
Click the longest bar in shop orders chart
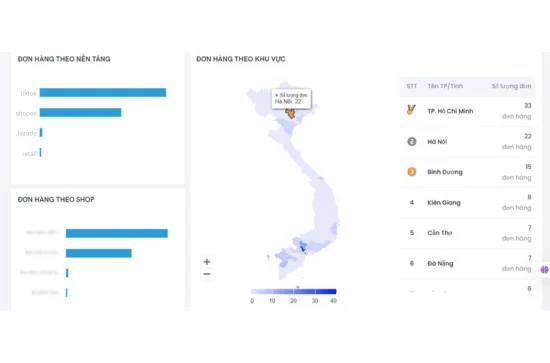coord(117,233)
